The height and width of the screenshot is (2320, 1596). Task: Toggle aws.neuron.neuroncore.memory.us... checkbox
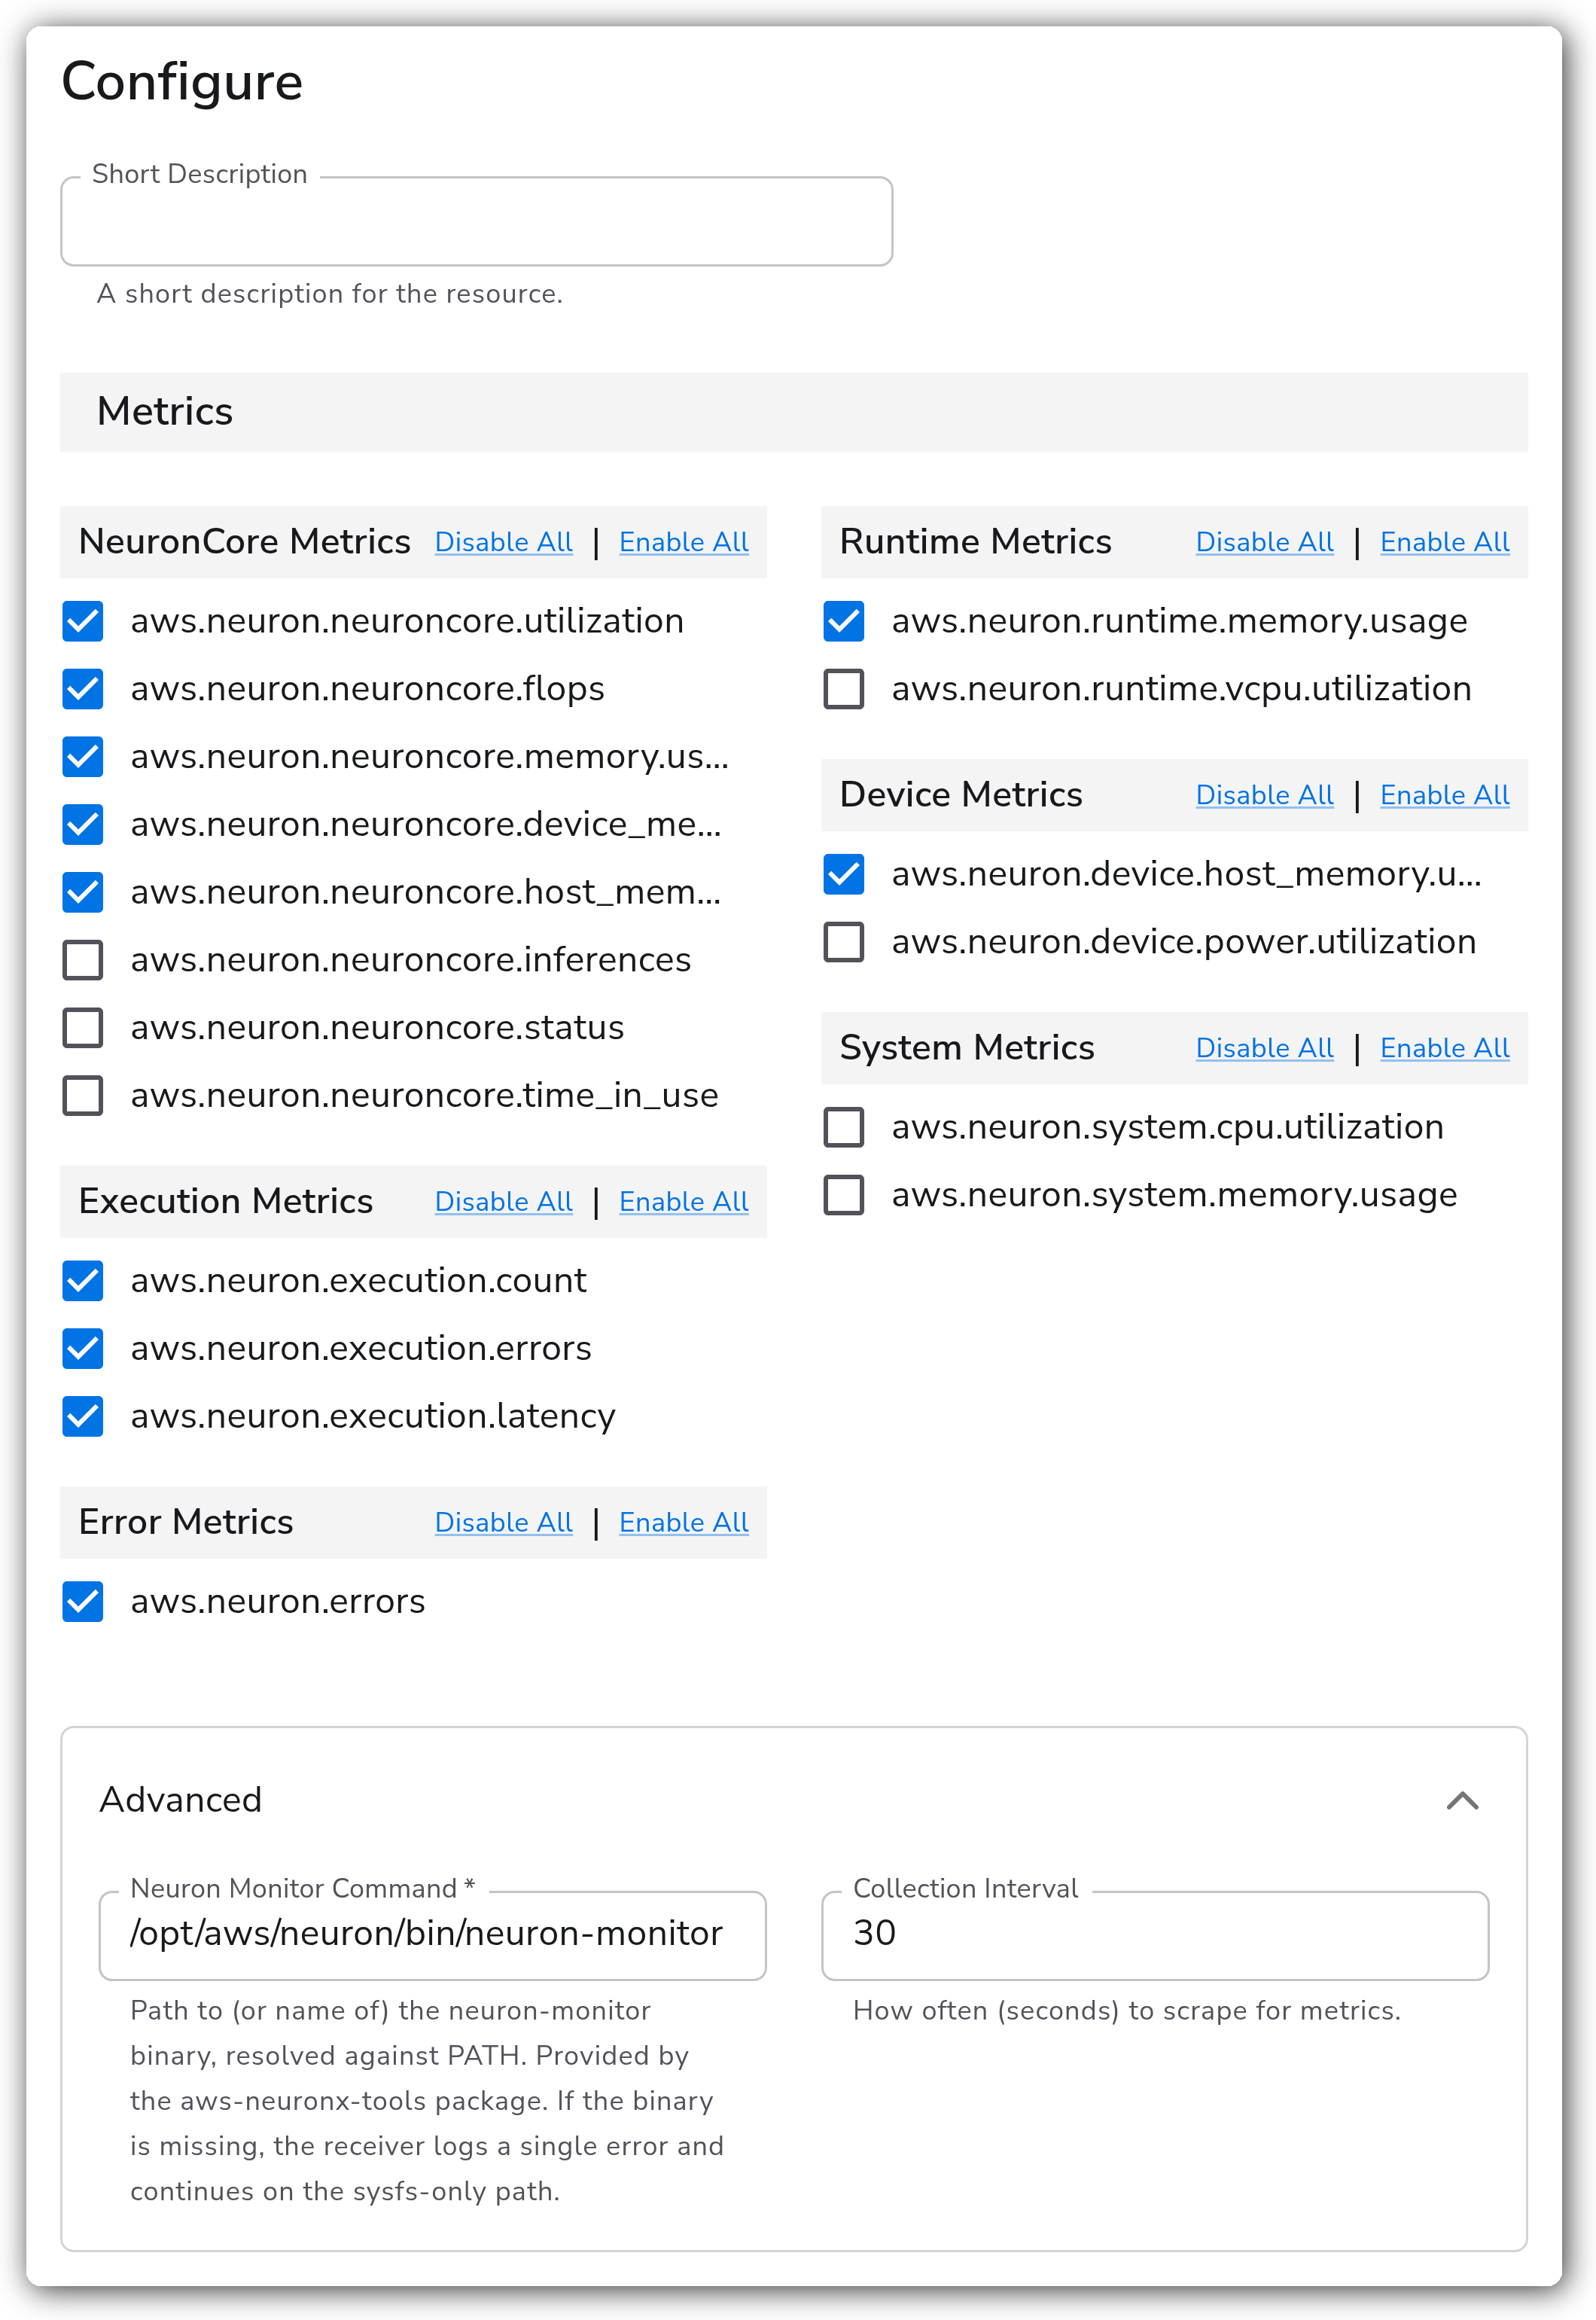(x=83, y=757)
